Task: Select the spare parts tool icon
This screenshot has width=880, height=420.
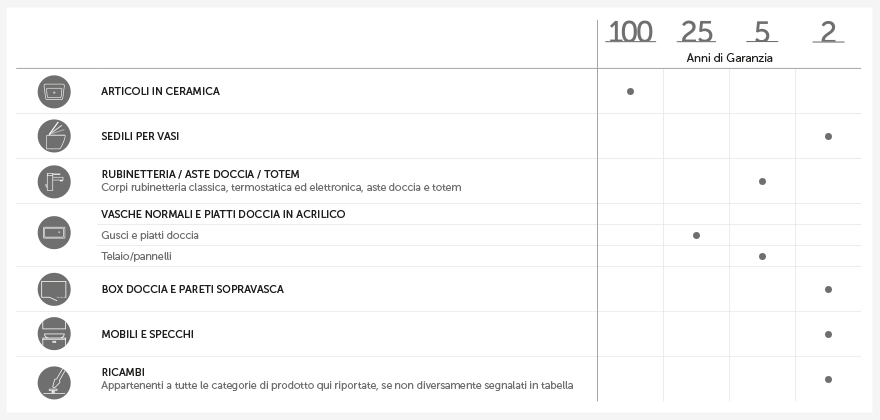Action: 54,382
